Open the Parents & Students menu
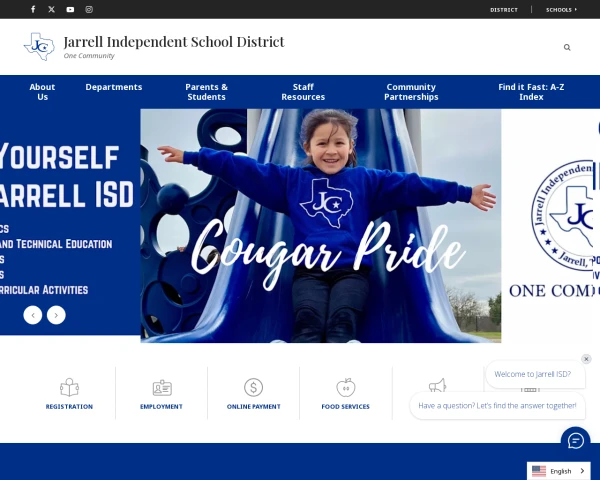The image size is (600, 480). coord(206,92)
